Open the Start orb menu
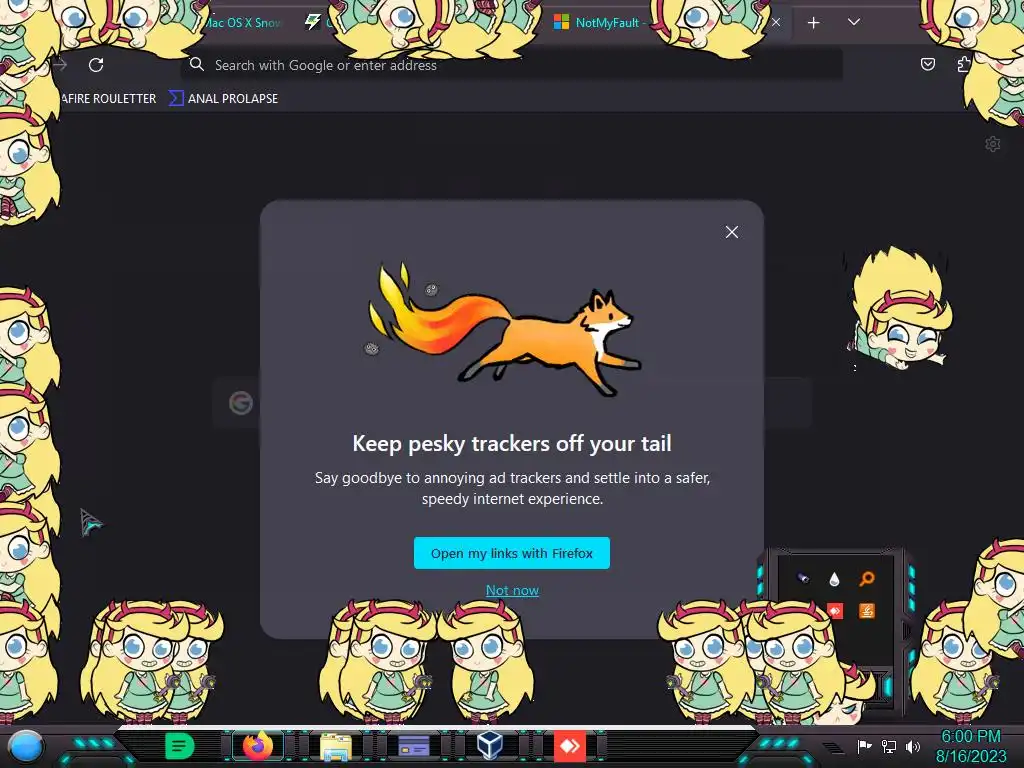Screen dimensions: 1024x768 25,746
